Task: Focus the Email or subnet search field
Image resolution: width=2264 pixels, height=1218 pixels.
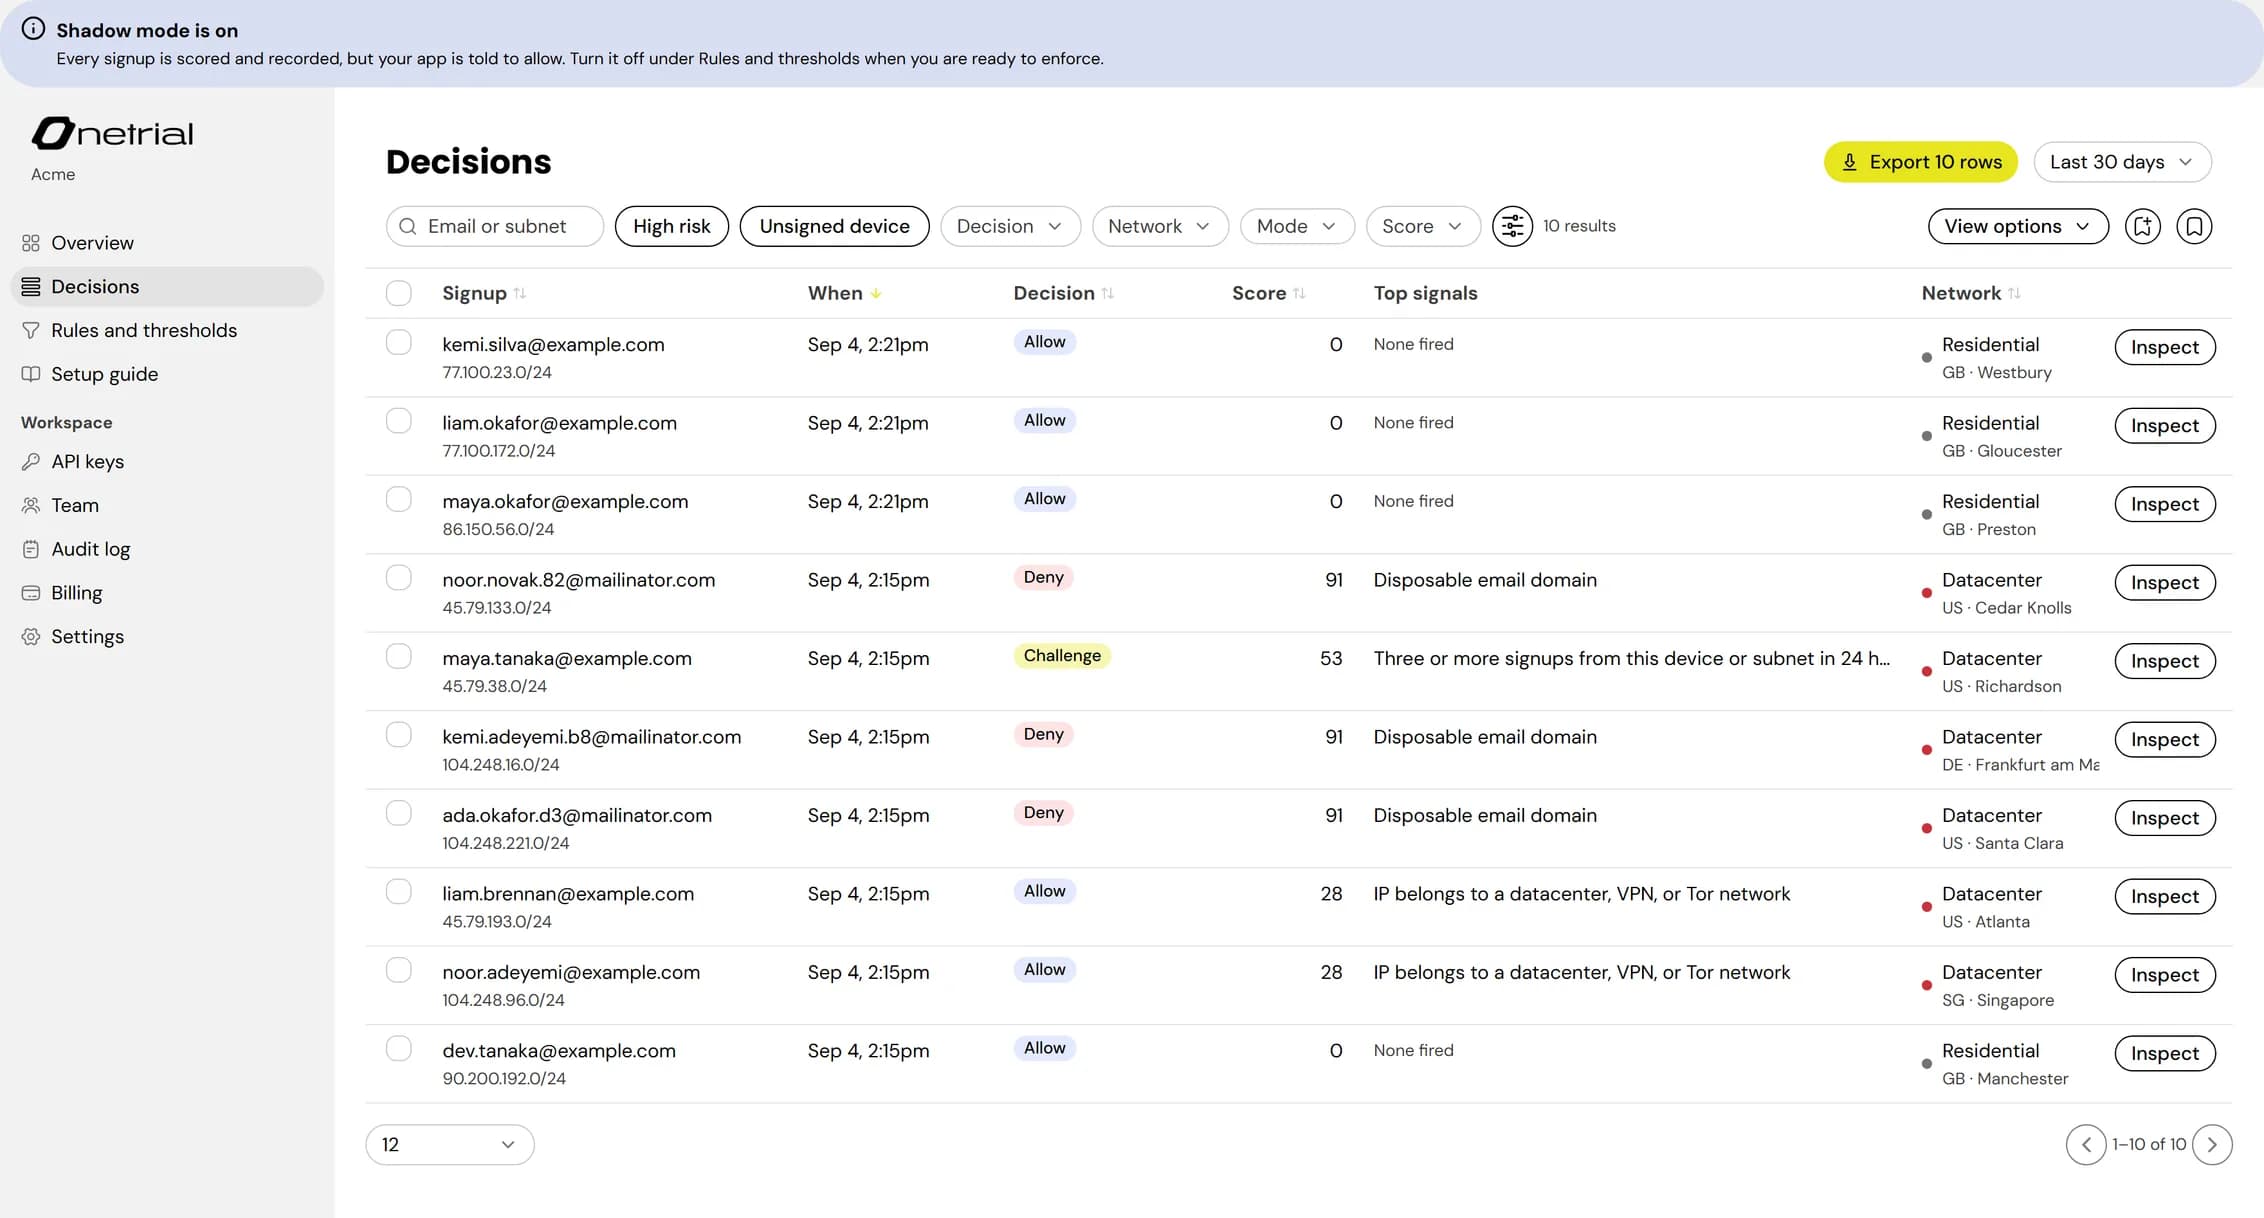Action: pyautogui.click(x=495, y=226)
